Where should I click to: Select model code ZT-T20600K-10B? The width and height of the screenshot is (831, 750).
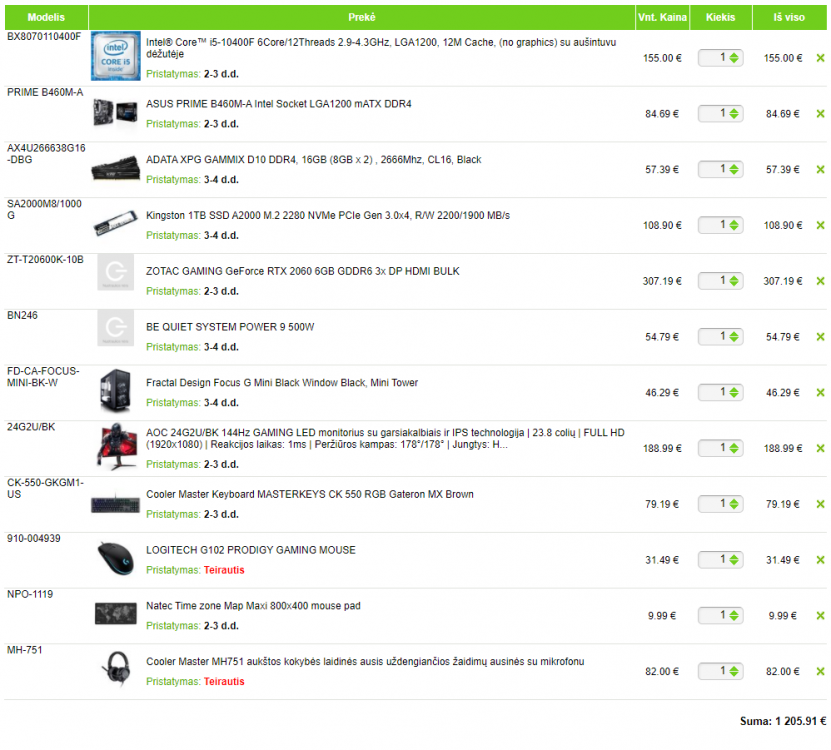pos(45,260)
